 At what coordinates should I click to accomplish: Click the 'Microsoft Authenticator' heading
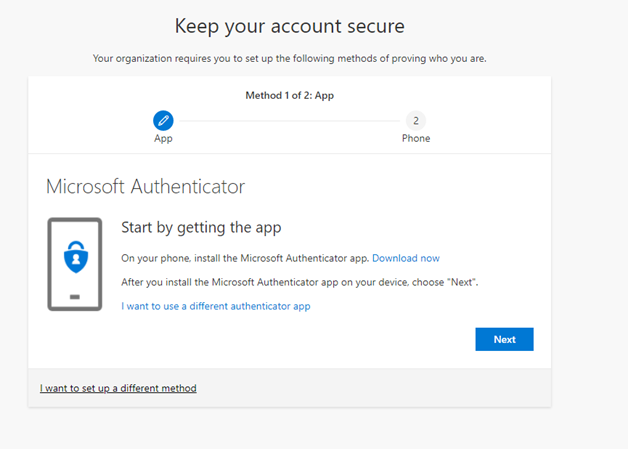145,187
